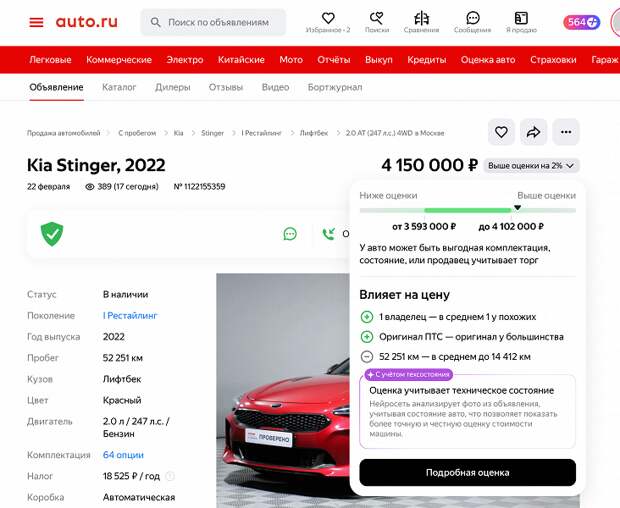620x508 pixels.
Task: Open I Рестайлинг generation link in specs
Action: click(130, 316)
